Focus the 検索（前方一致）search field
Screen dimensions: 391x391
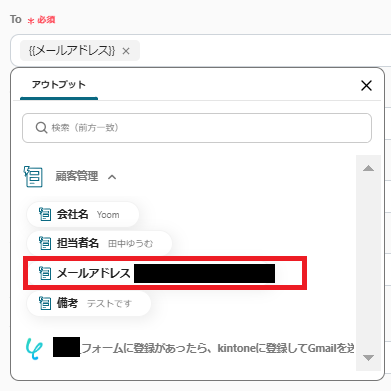pos(197,128)
